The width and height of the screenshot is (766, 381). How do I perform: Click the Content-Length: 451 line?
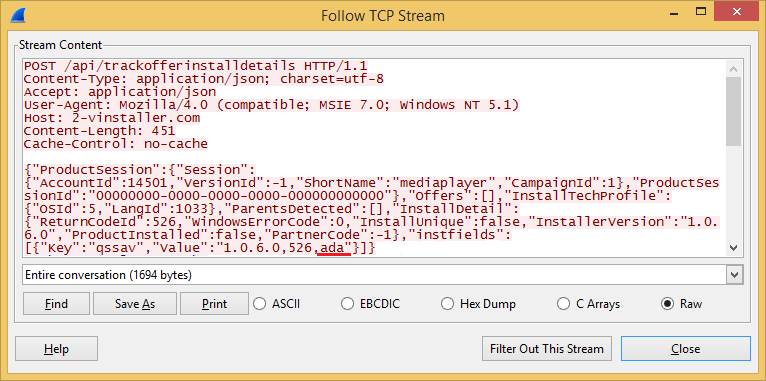pos(100,131)
